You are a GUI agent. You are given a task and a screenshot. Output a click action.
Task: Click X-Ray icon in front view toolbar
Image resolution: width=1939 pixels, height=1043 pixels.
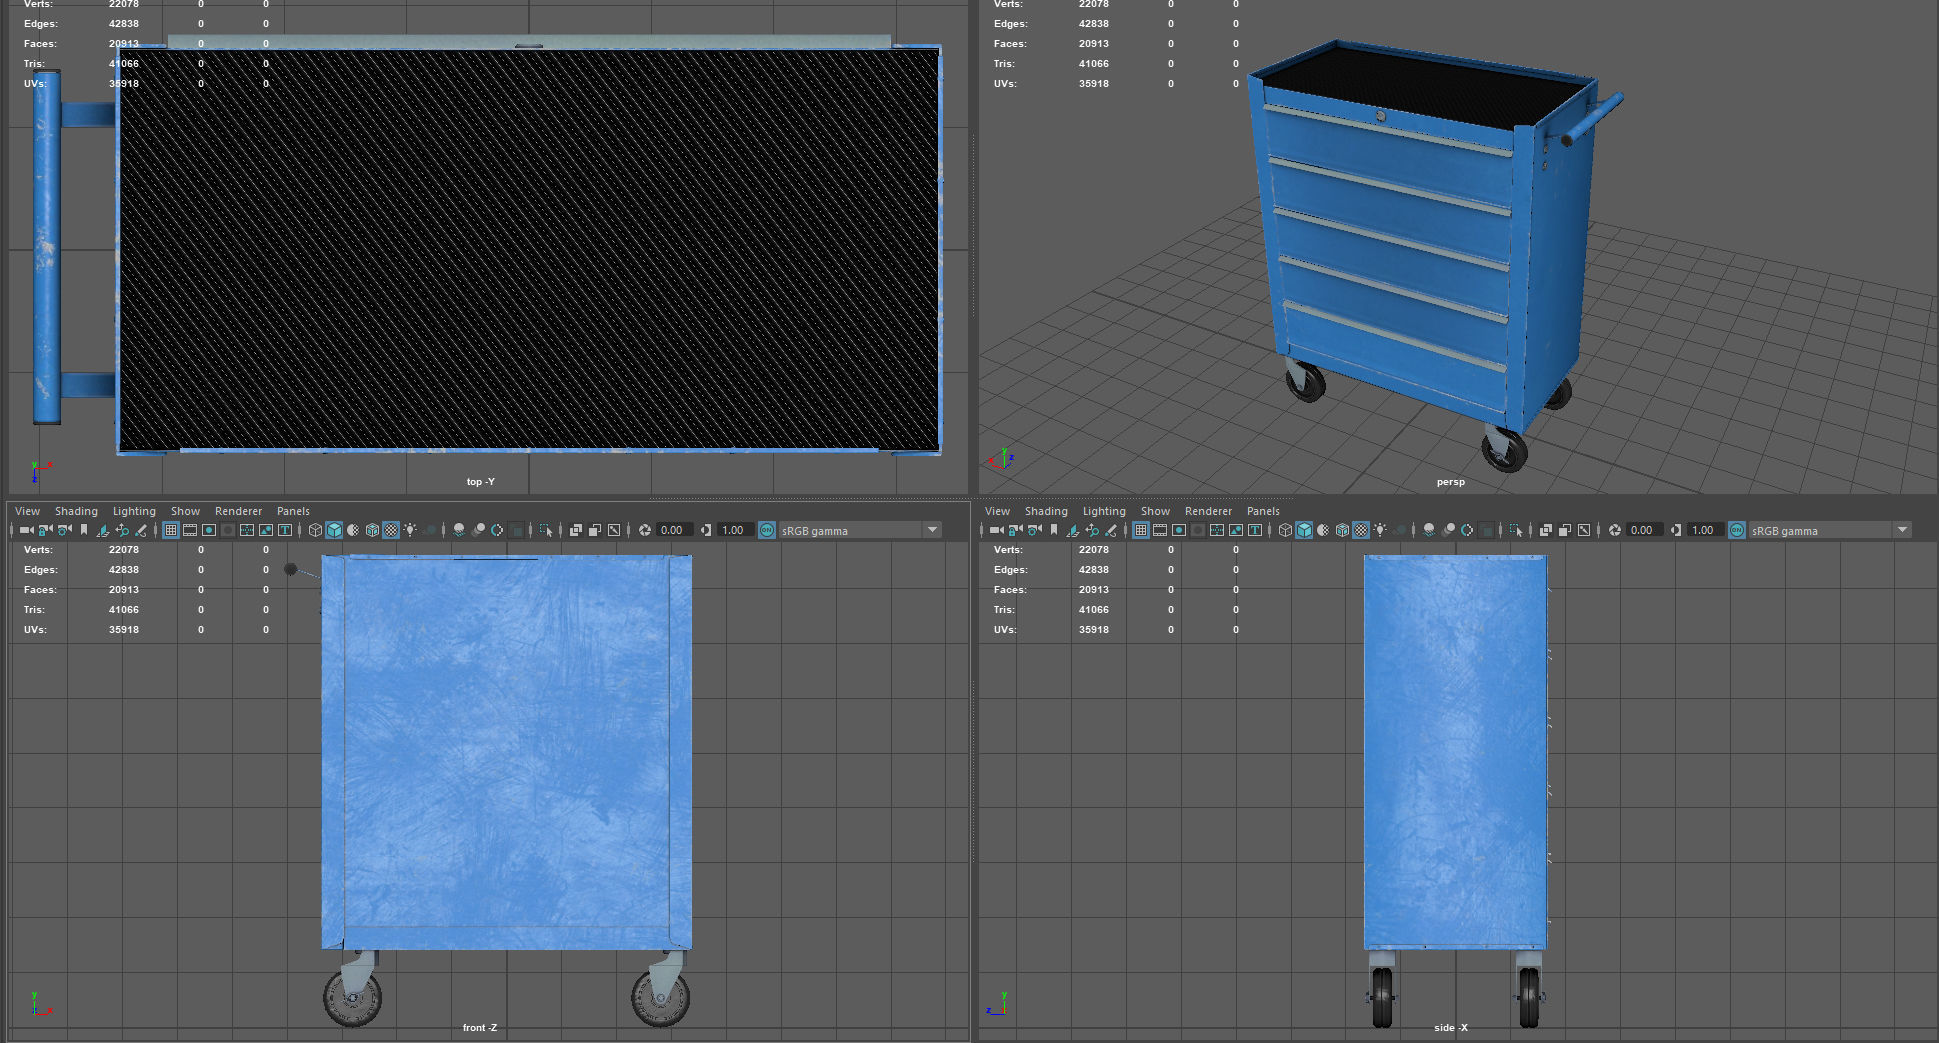click(x=576, y=530)
